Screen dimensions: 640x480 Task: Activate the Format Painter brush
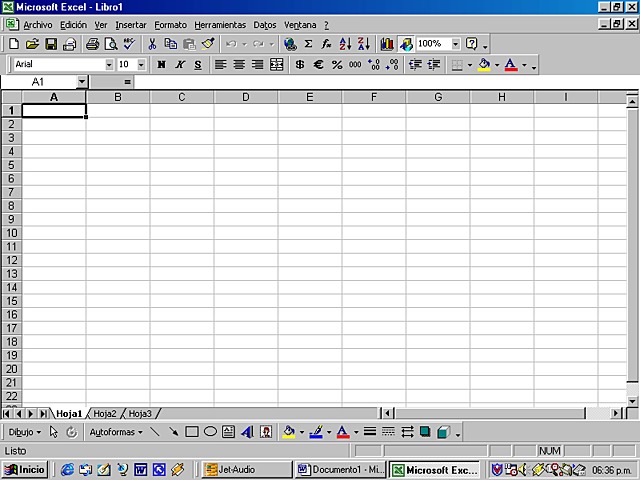pyautogui.click(x=208, y=44)
